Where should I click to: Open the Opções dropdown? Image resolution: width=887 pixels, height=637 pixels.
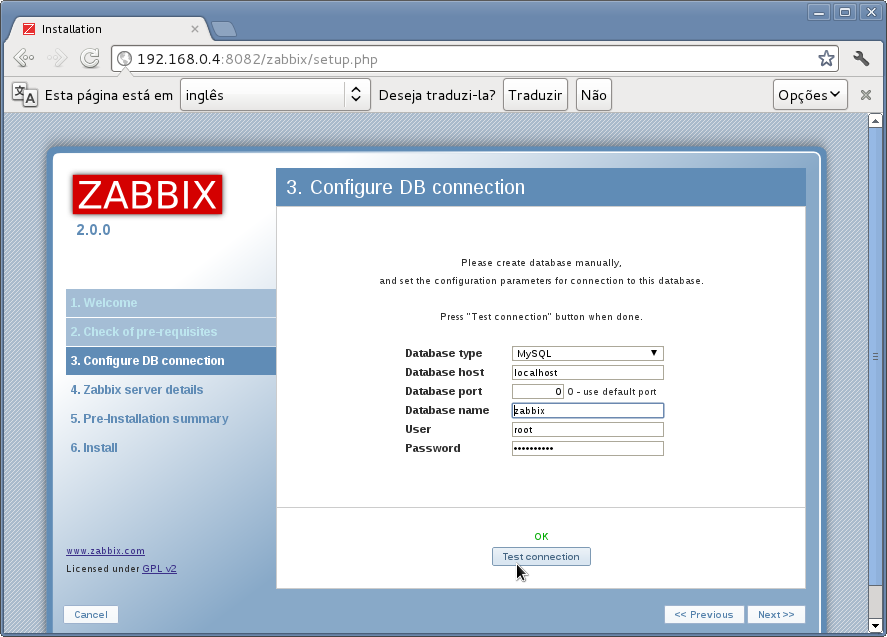pyautogui.click(x=810, y=94)
